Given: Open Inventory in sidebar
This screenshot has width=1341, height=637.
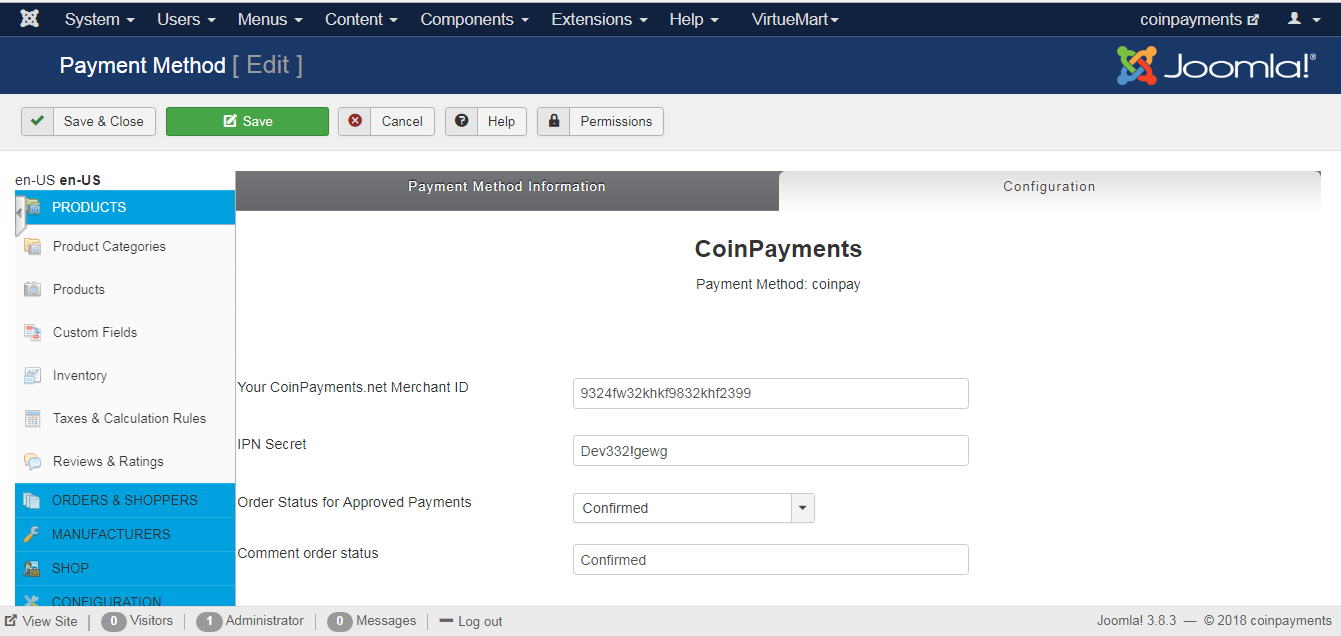Looking at the screenshot, I should pos(80,375).
